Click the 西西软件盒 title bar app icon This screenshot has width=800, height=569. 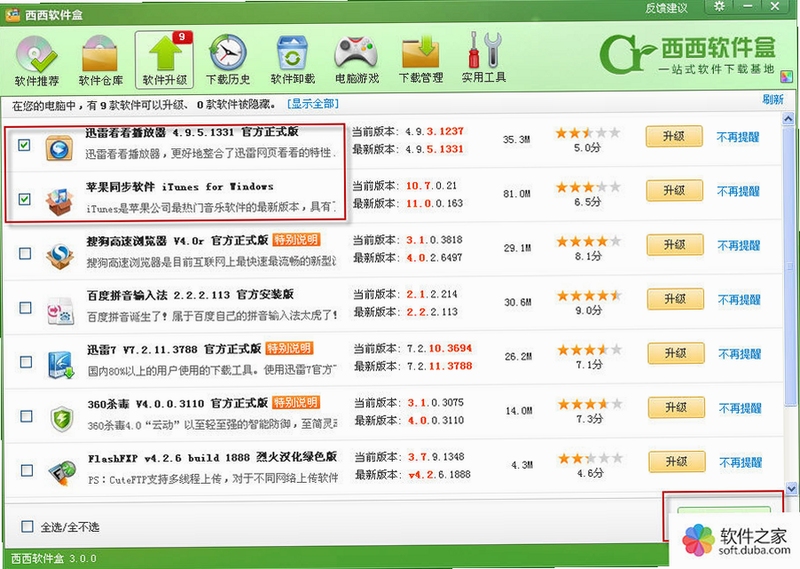coord(13,15)
